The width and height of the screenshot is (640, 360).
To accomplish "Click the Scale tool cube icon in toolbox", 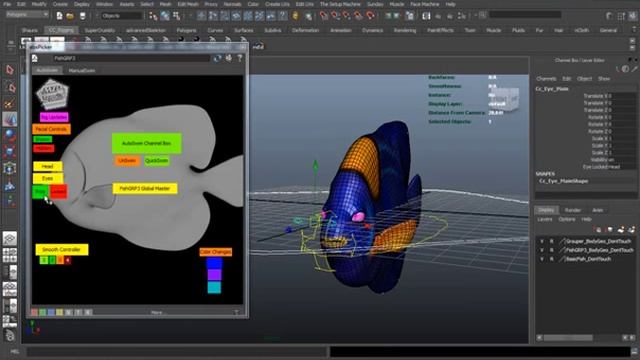I will click(x=10, y=151).
